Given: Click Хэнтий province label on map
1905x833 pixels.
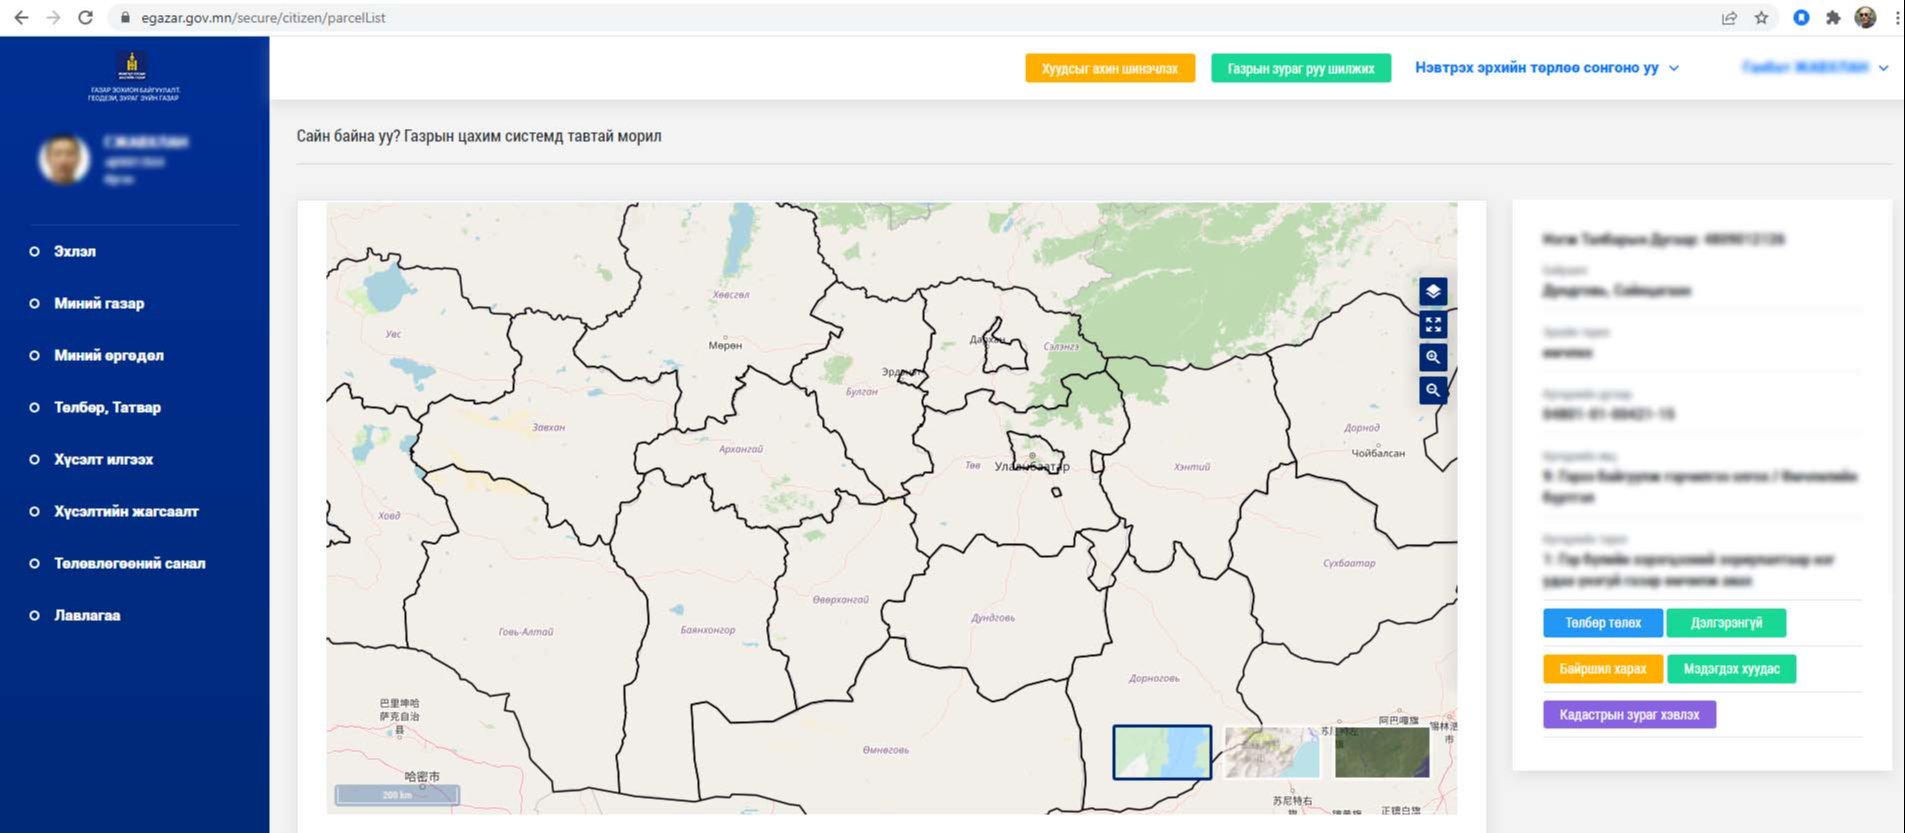Looking at the screenshot, I should coord(1192,467).
